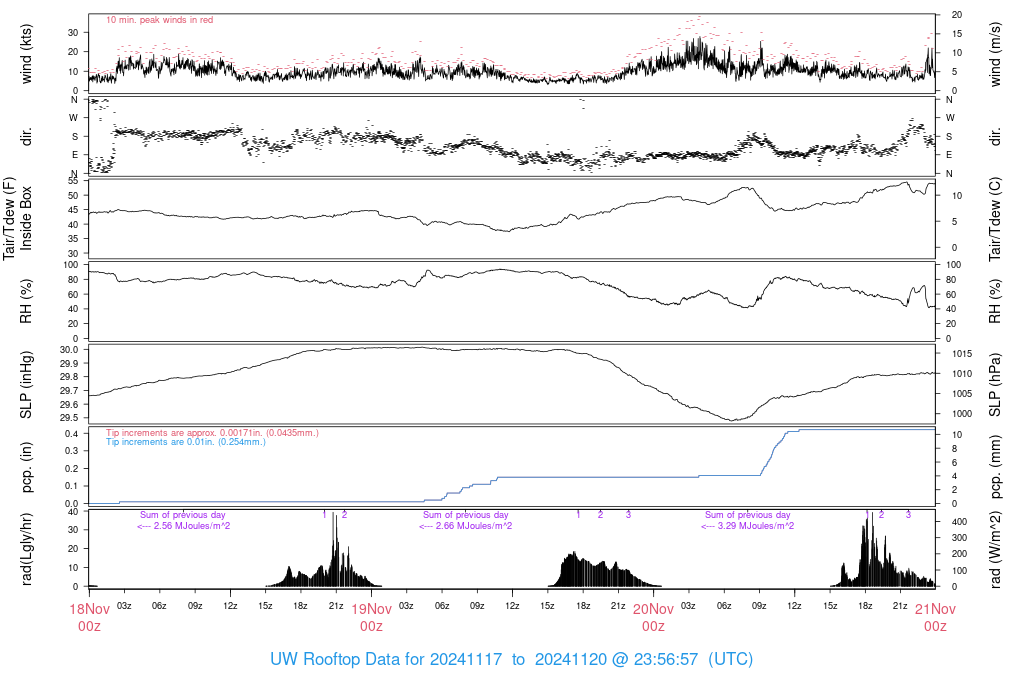The width and height of the screenshot is (1024, 700).
Task: Click the '2.66 MJoules/m^2' daily sum text
Action: [465, 526]
